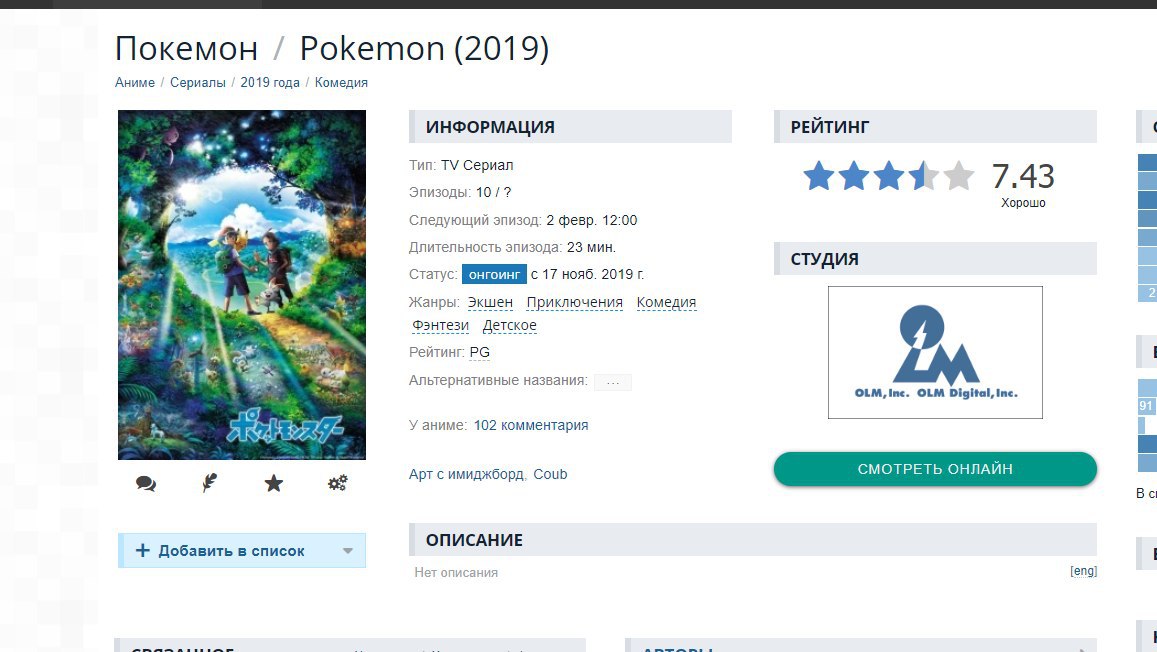Select the Экшен genre tag
The image size is (1157, 652).
[490, 302]
